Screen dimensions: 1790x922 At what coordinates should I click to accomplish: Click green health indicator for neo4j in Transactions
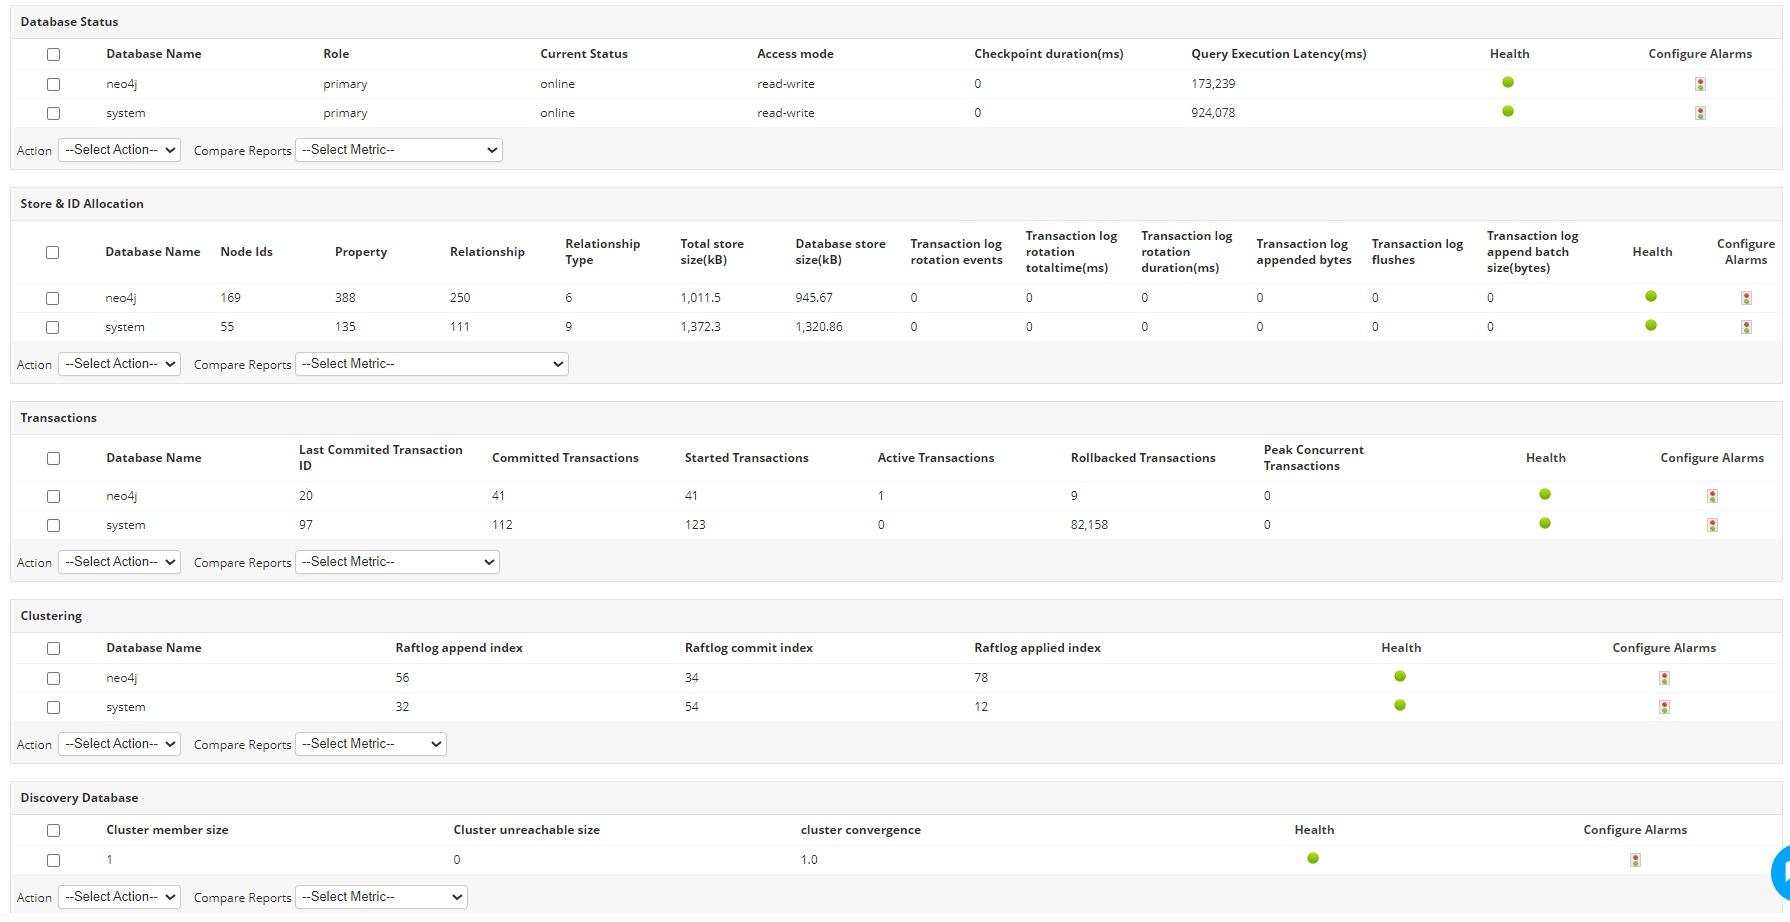(1545, 494)
